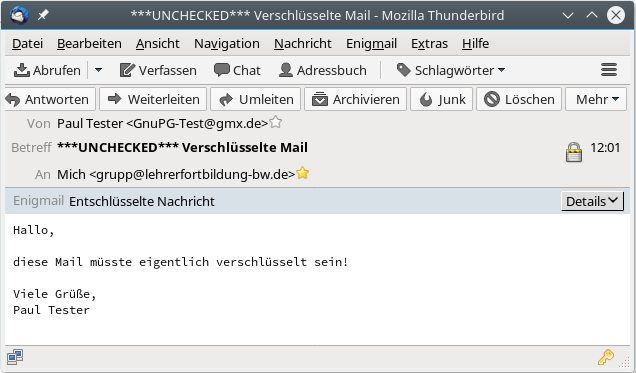Open the Chat toolbar item
636x373 pixels.
237,70
